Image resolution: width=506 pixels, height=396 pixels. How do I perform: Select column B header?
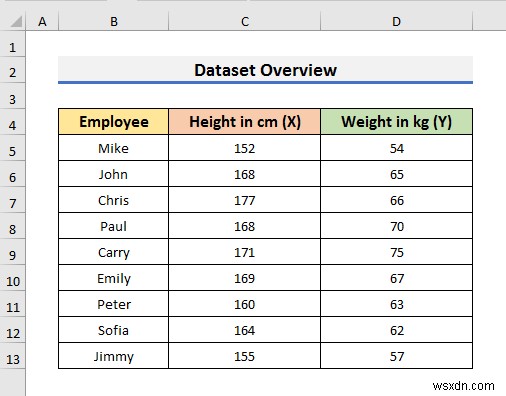(114, 22)
